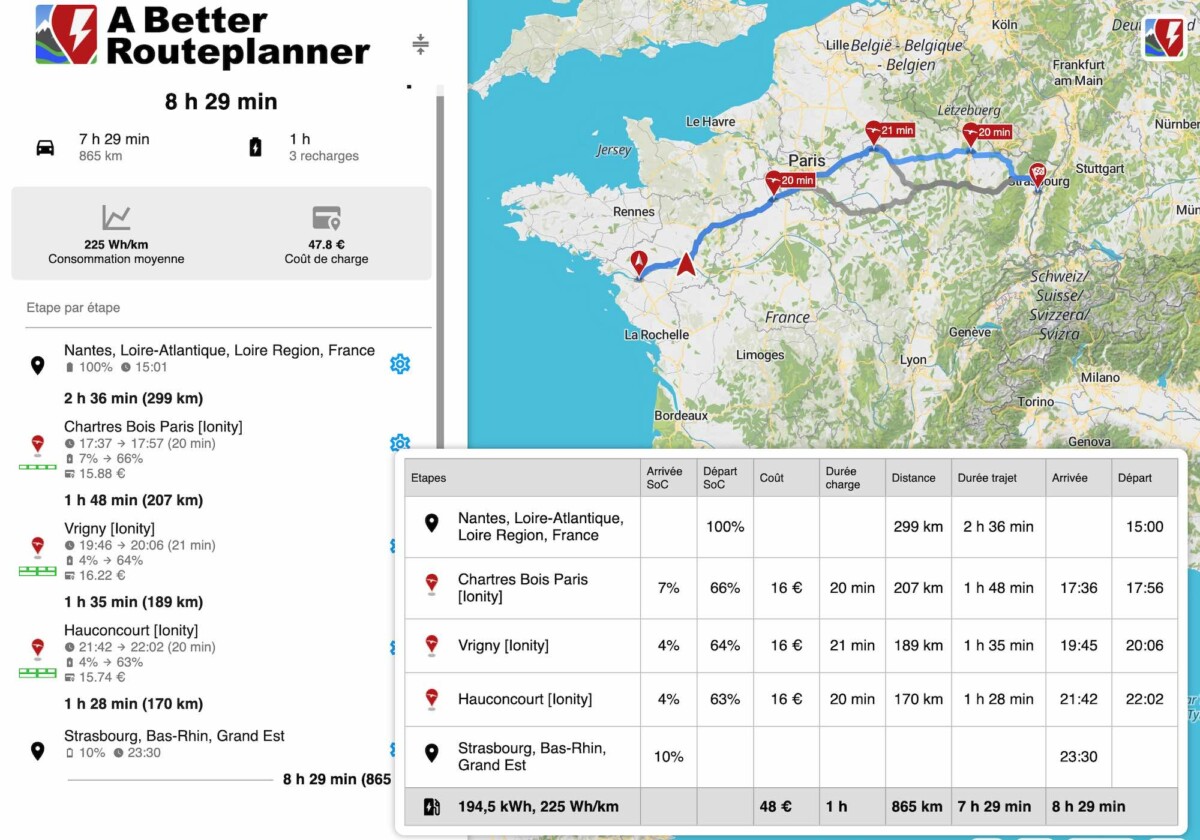Click the charging station icon in table total row
The width and height of the screenshot is (1200, 840).
431,806
